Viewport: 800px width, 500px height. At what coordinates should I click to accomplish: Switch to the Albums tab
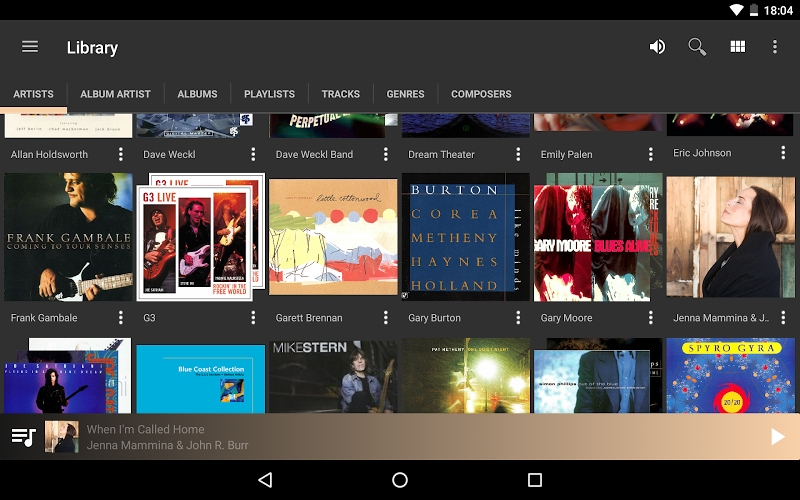point(197,94)
